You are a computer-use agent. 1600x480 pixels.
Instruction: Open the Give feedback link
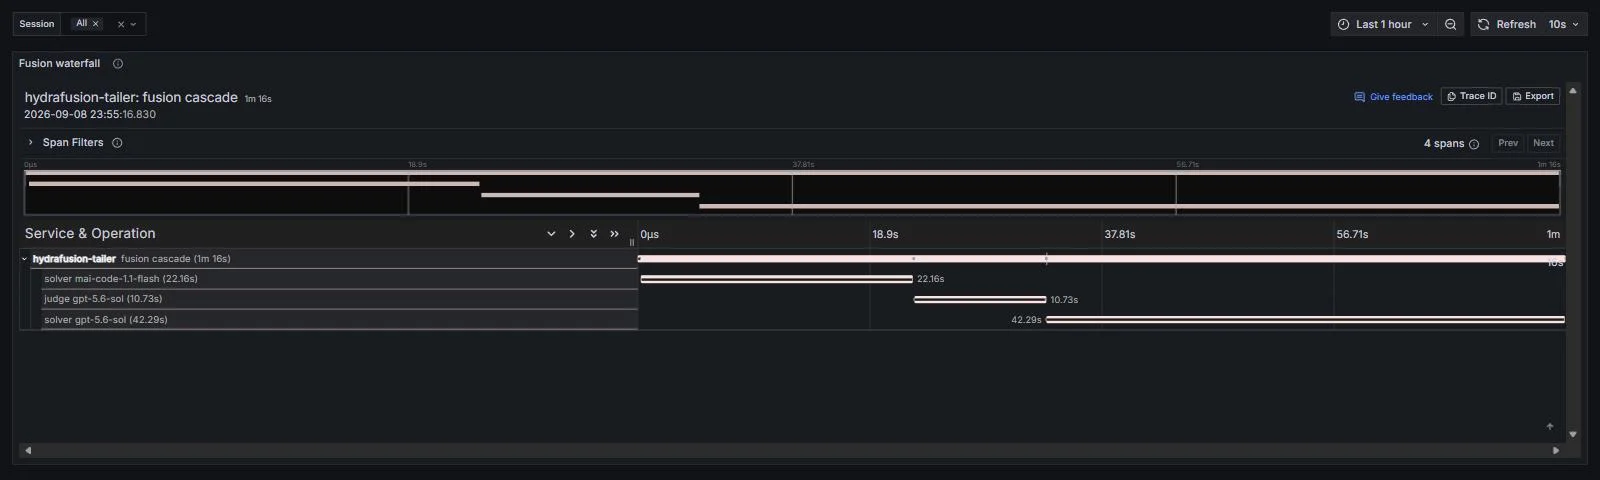(x=1393, y=97)
